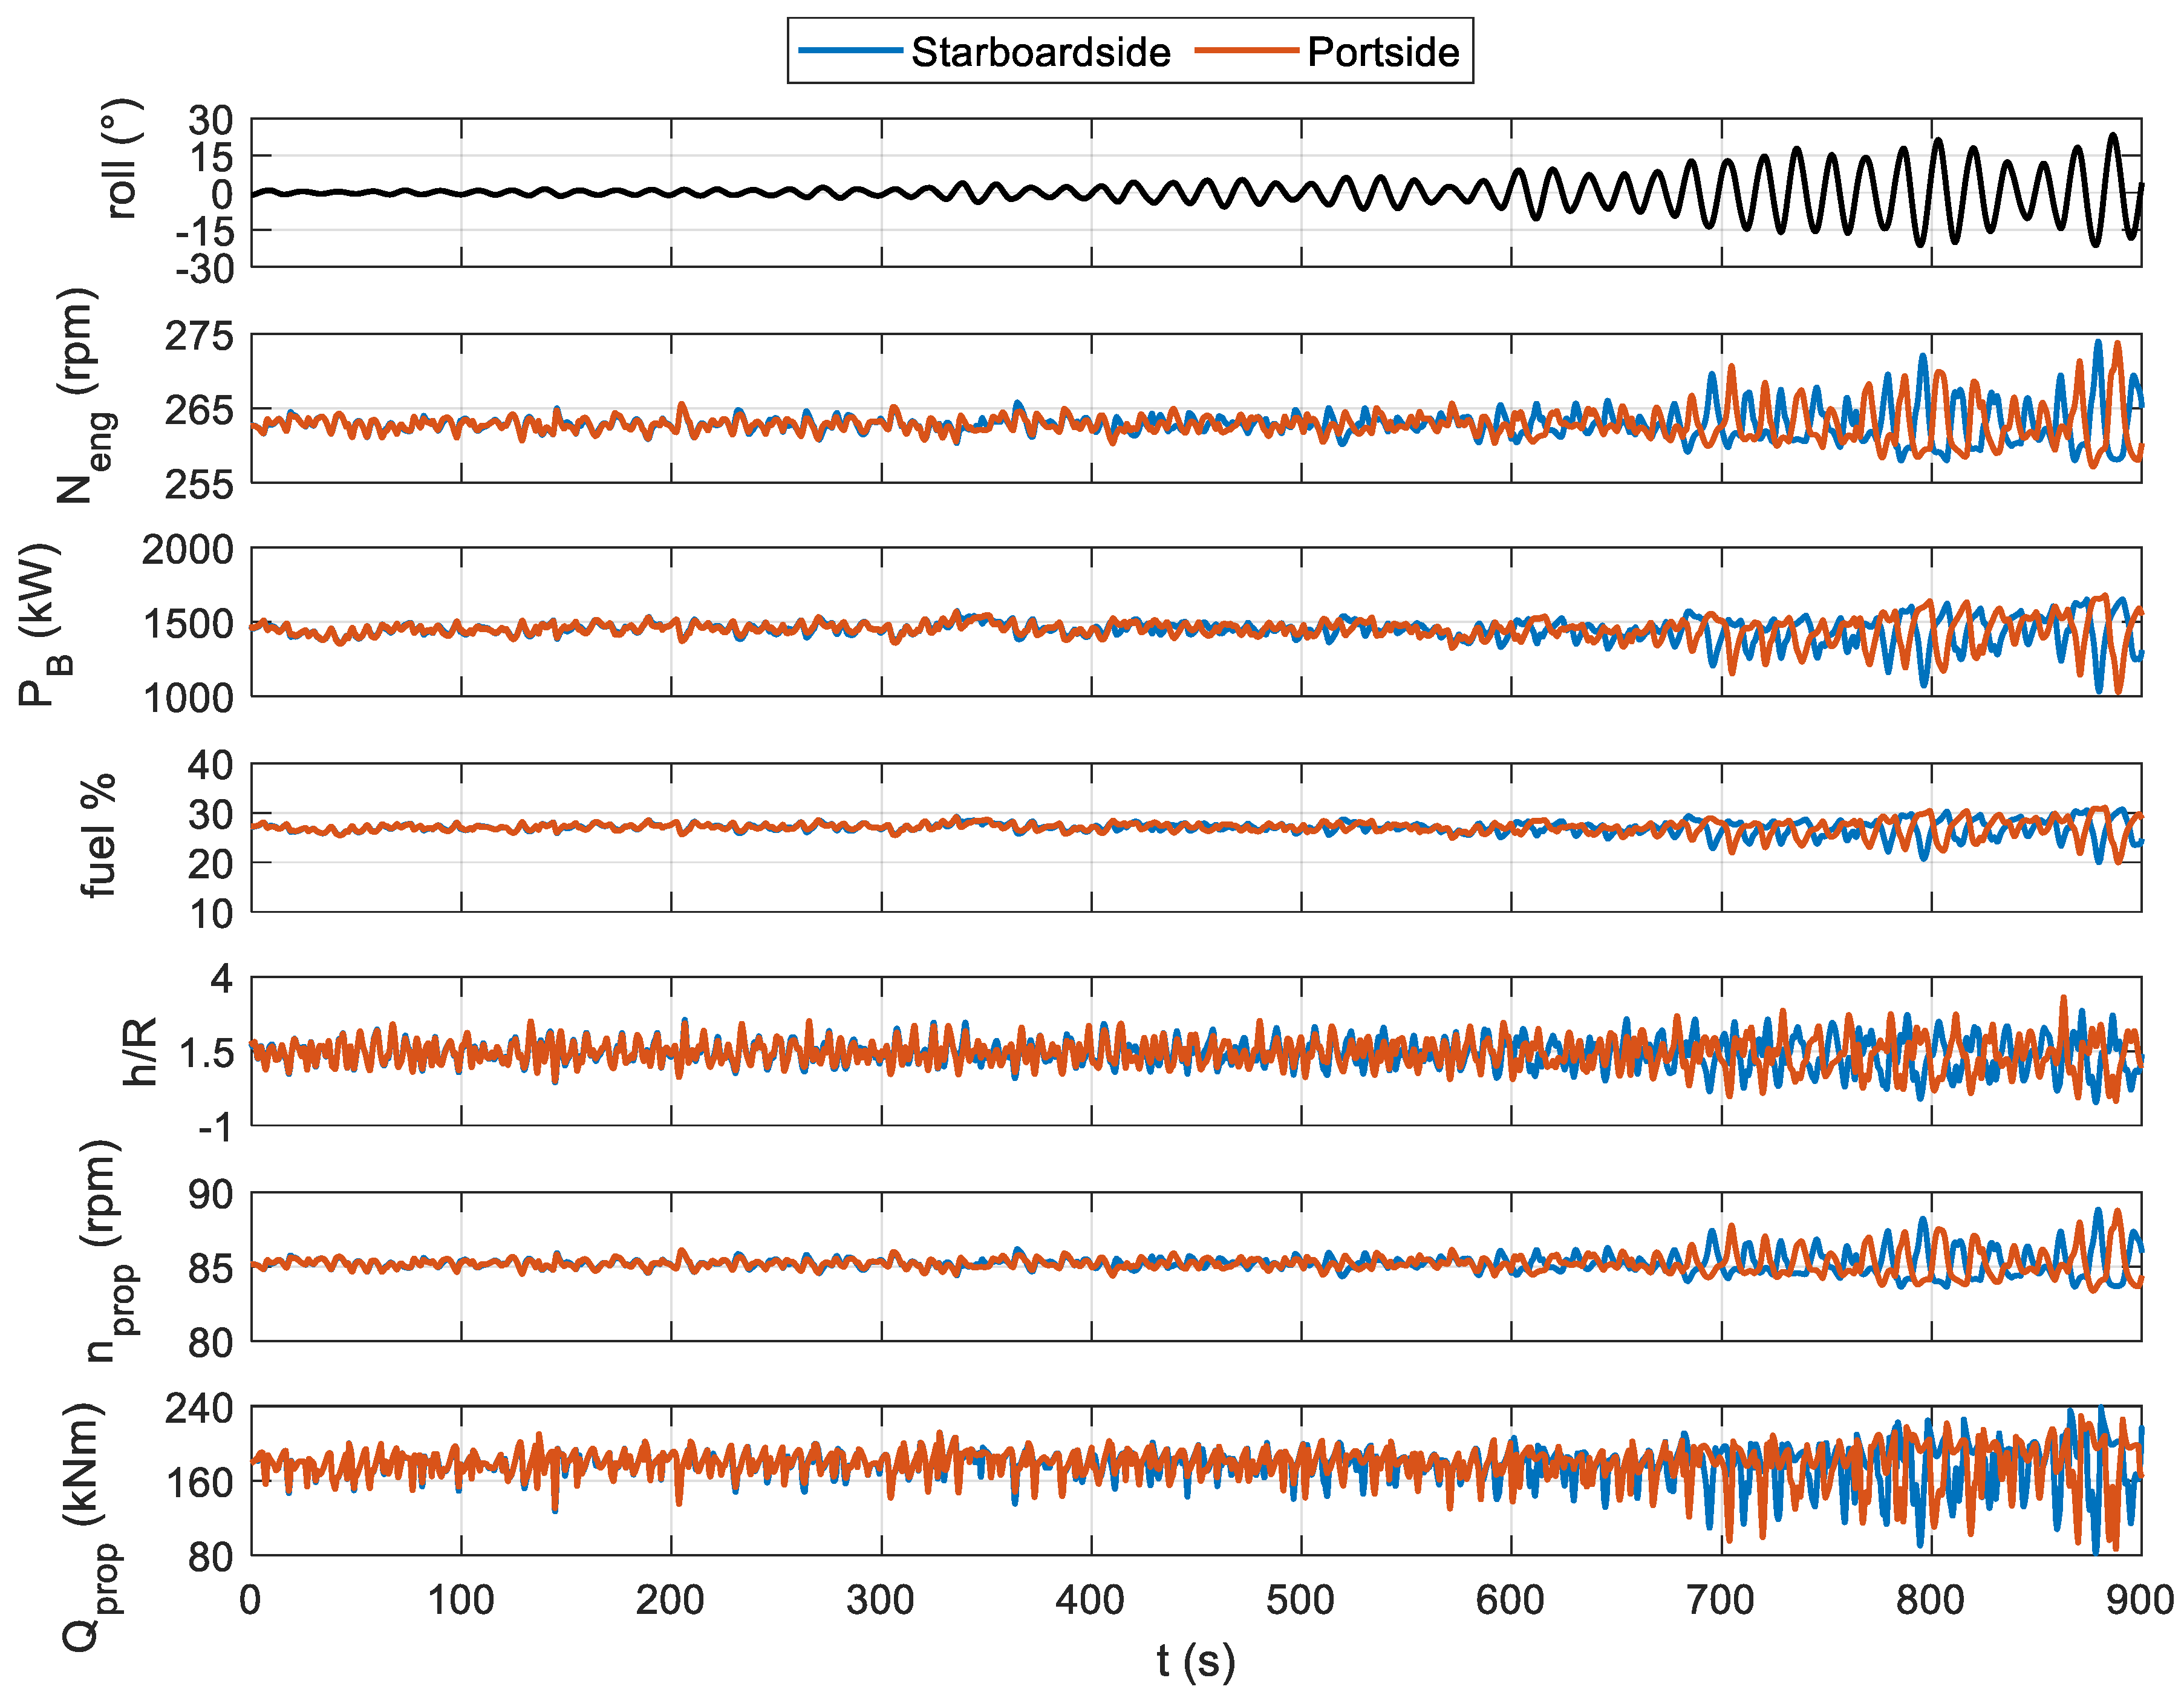
Task: Click the h/R axis label
Action: coord(140,1051)
